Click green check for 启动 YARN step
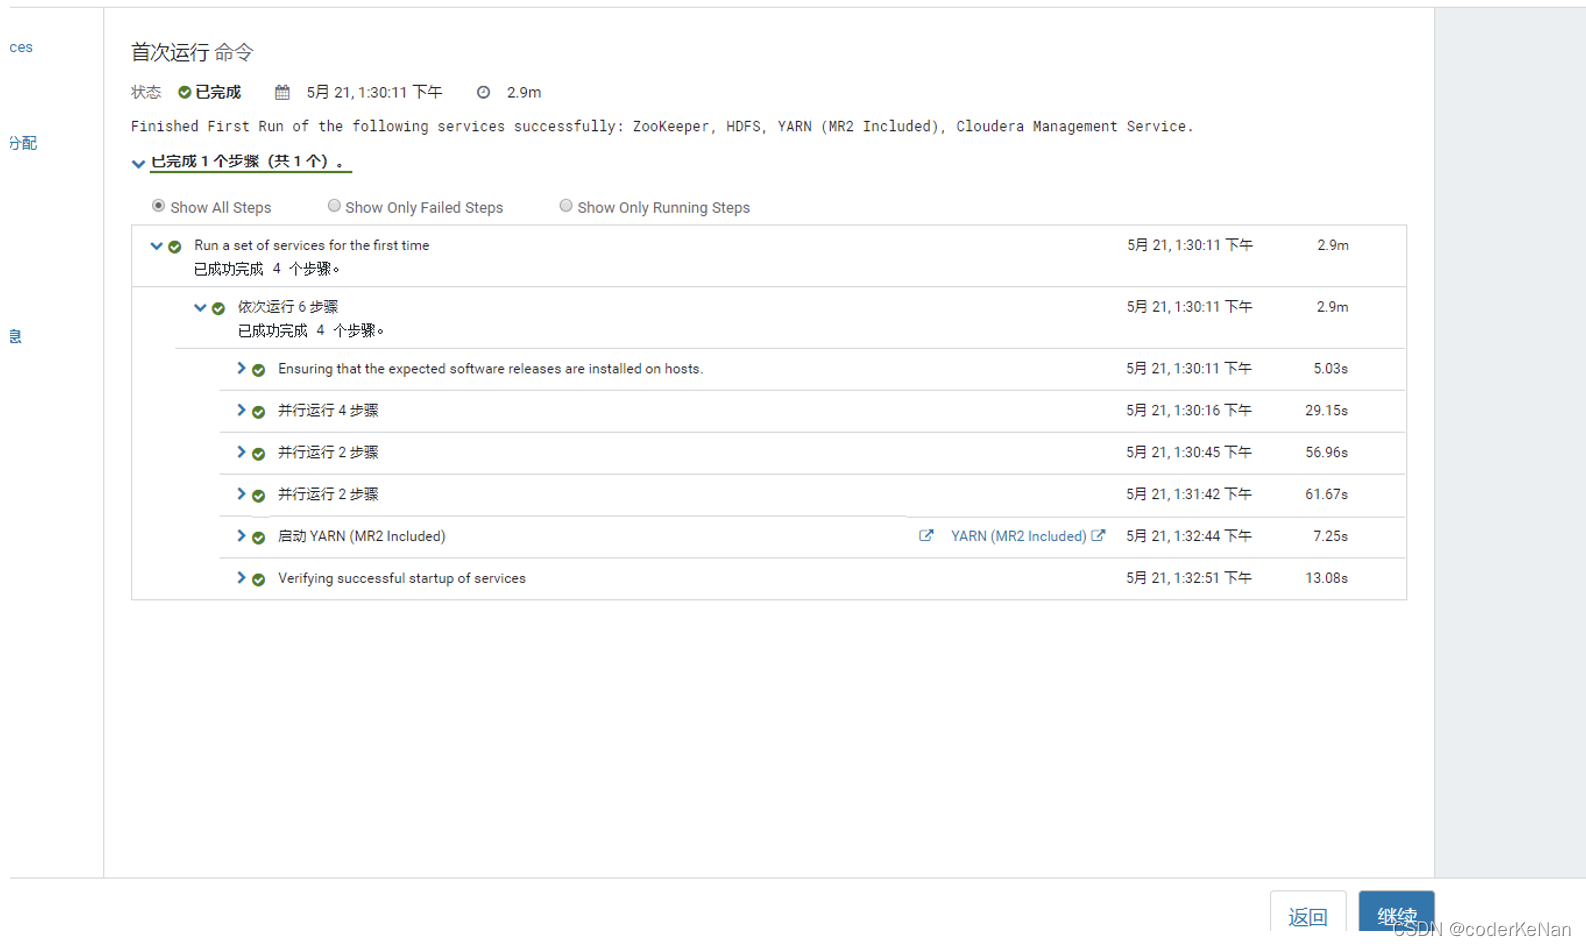This screenshot has width=1586, height=946. pyautogui.click(x=258, y=538)
